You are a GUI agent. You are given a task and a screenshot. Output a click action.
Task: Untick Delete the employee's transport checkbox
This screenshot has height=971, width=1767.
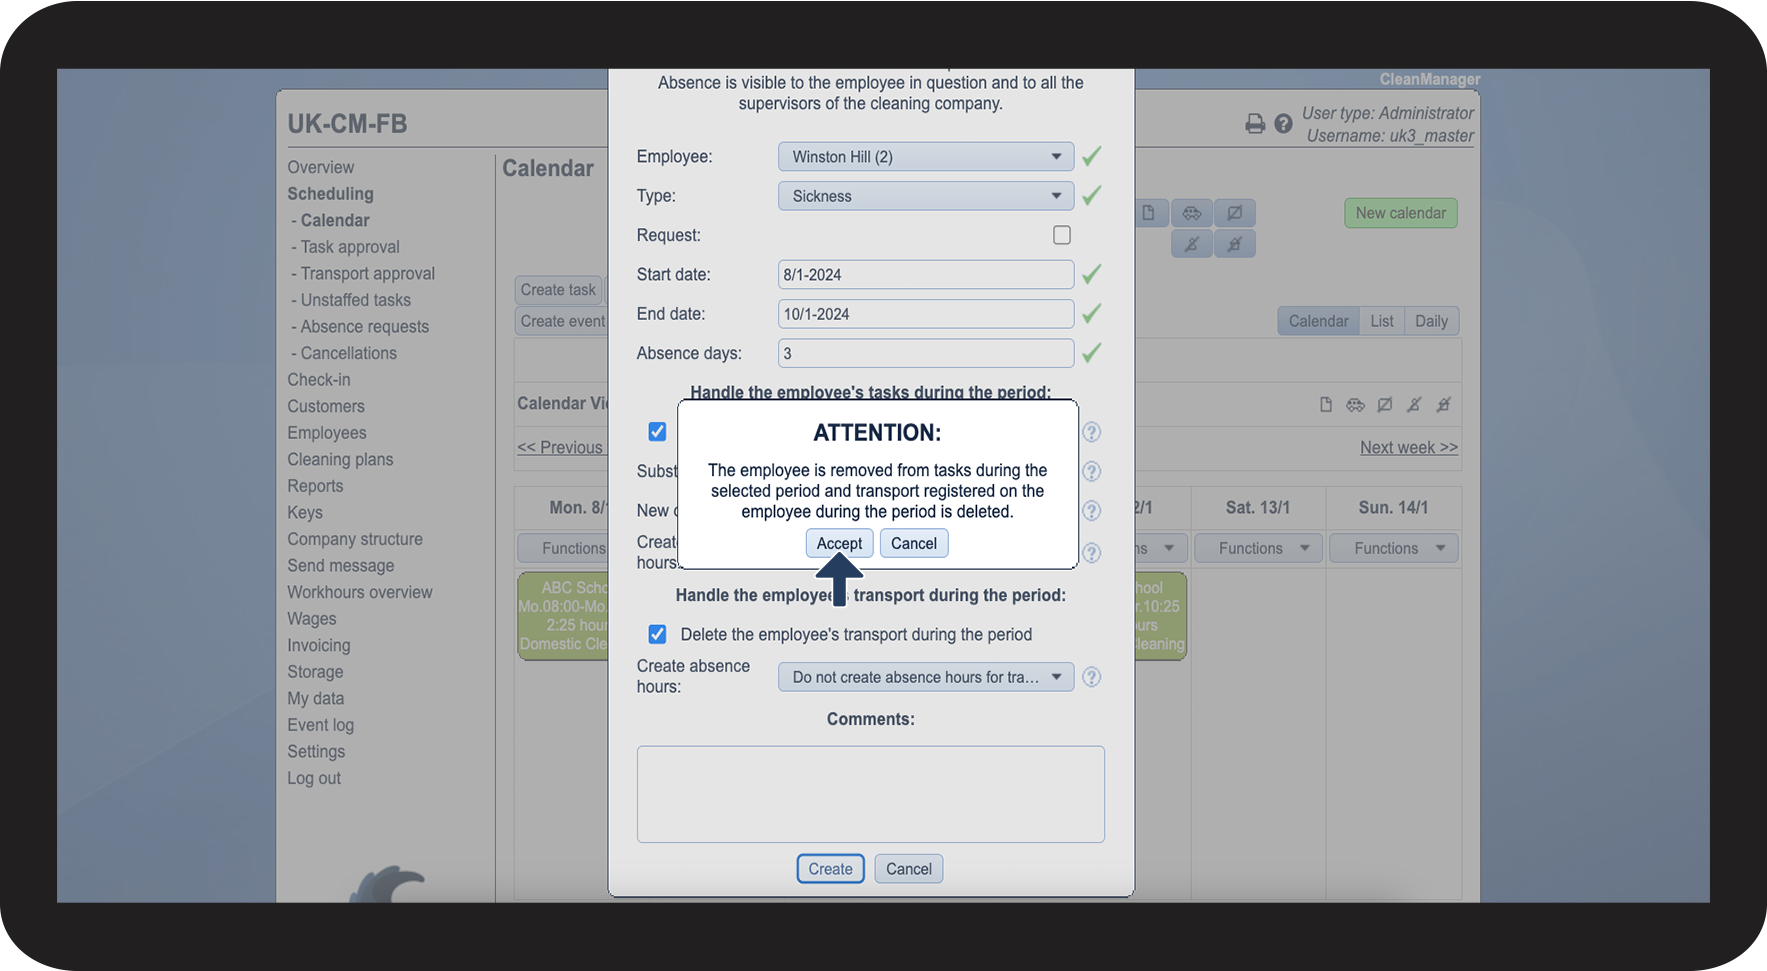click(657, 634)
